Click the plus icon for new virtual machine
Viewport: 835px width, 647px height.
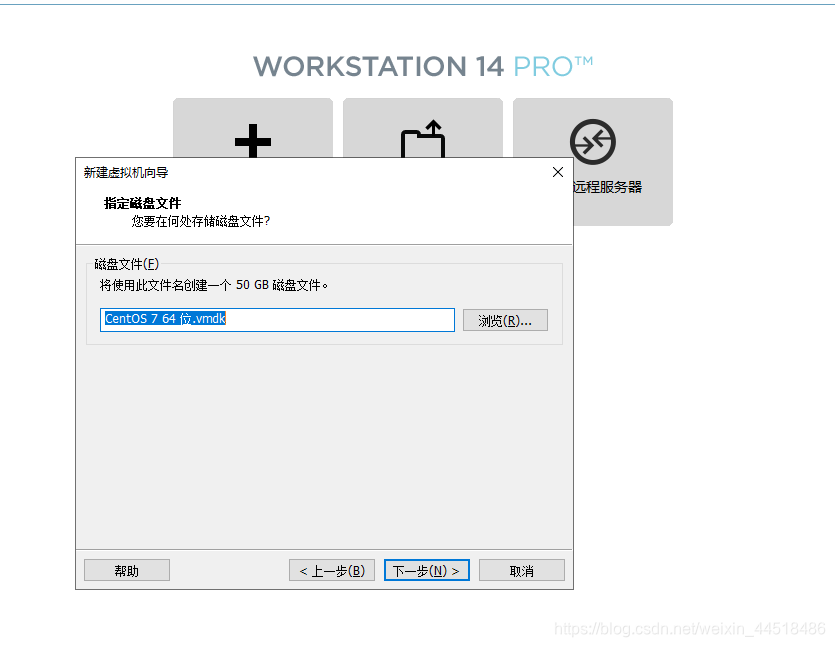coord(253,140)
